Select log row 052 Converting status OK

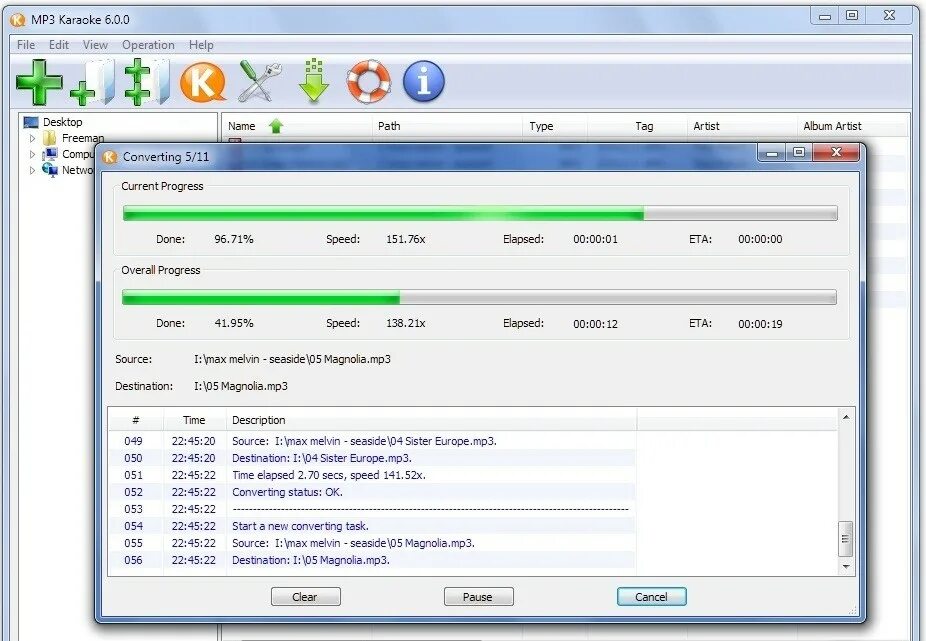[372, 492]
